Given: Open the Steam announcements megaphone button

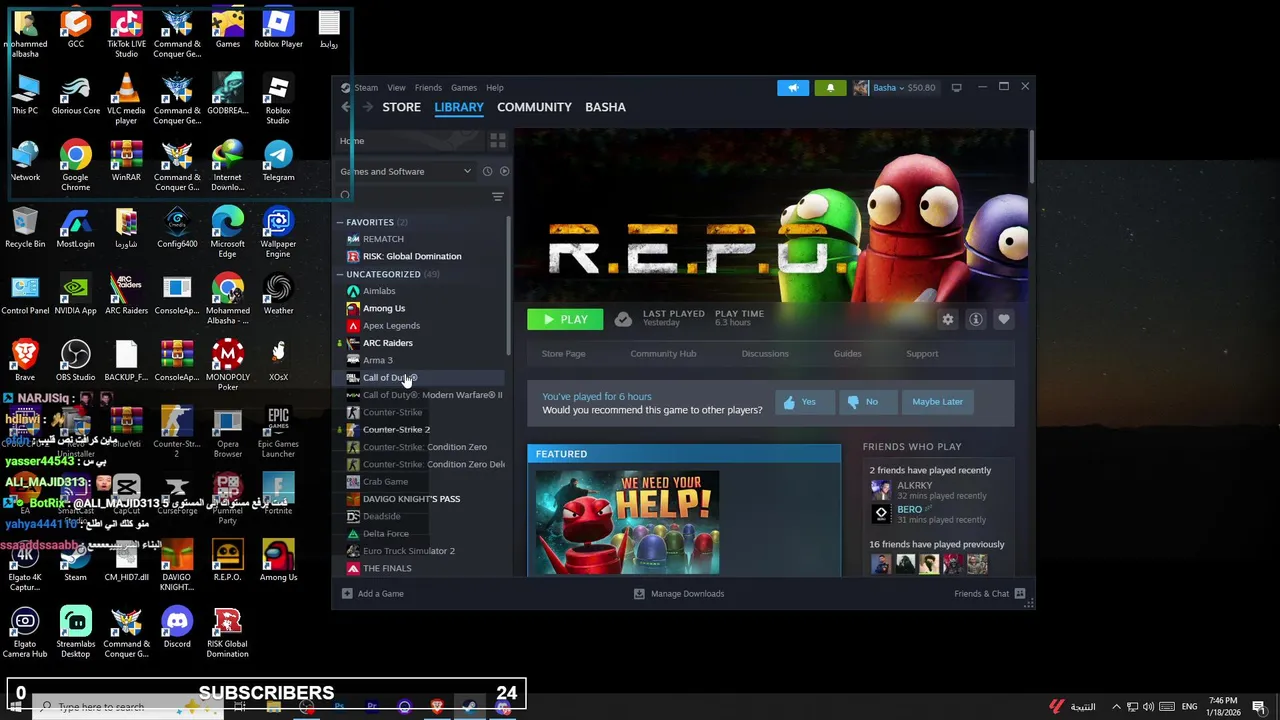Looking at the screenshot, I should pyautogui.click(x=793, y=88).
